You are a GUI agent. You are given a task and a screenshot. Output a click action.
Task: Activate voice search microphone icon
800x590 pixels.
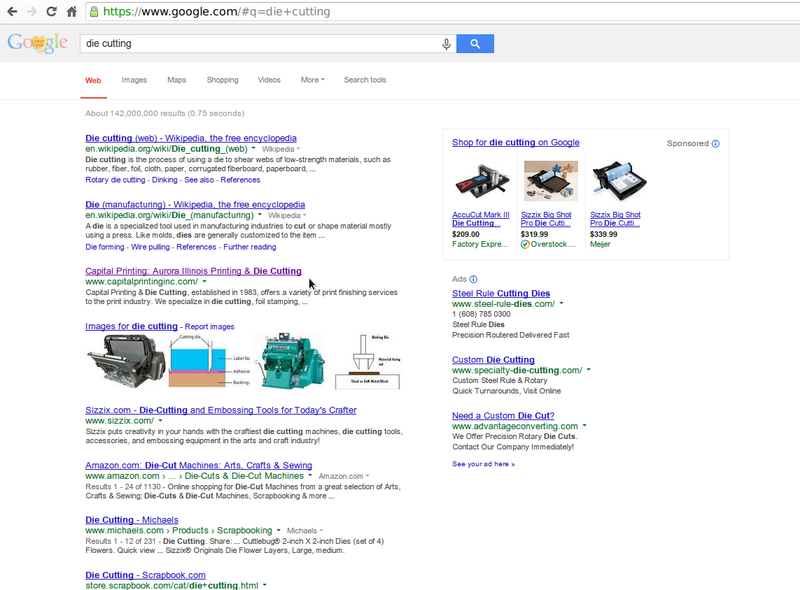tap(446, 44)
